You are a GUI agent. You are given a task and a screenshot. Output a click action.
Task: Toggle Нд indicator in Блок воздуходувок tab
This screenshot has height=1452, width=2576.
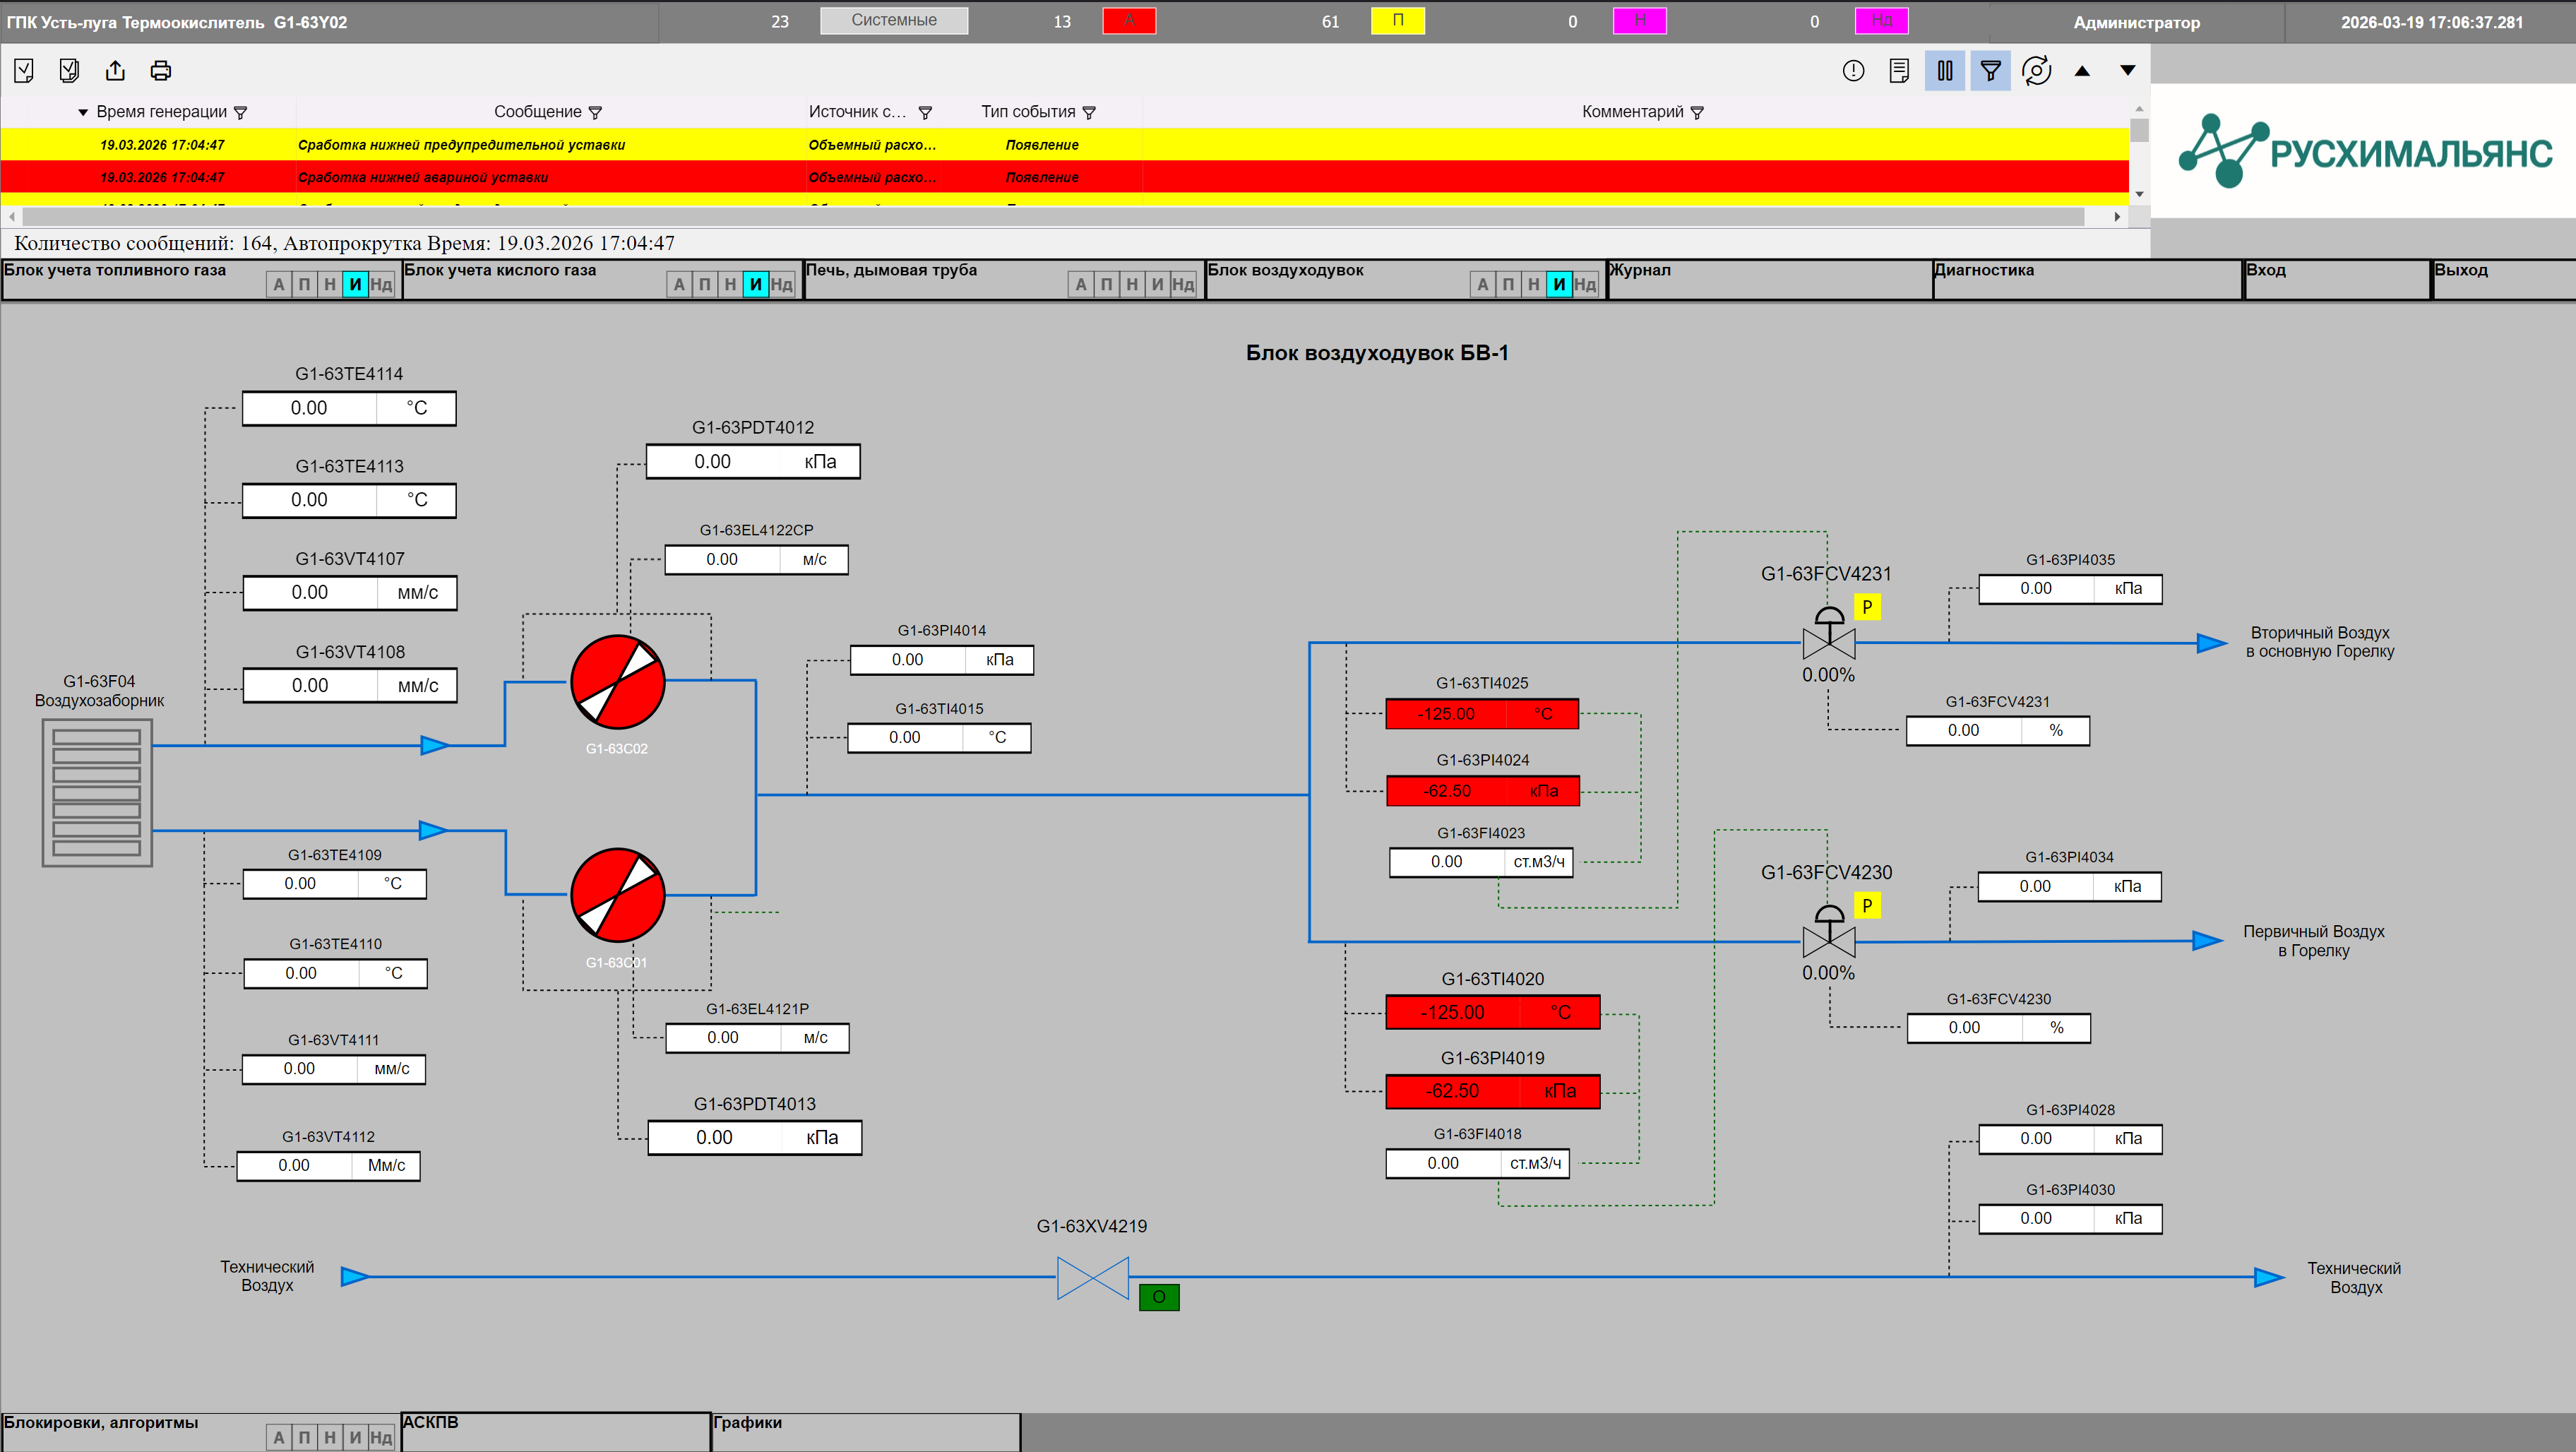1585,285
